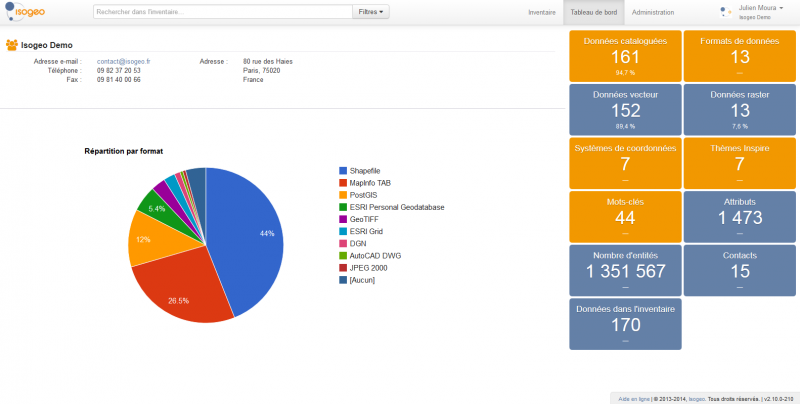800x404 pixels.
Task: Open the Aide en ligne footer link
Action: tap(633, 398)
